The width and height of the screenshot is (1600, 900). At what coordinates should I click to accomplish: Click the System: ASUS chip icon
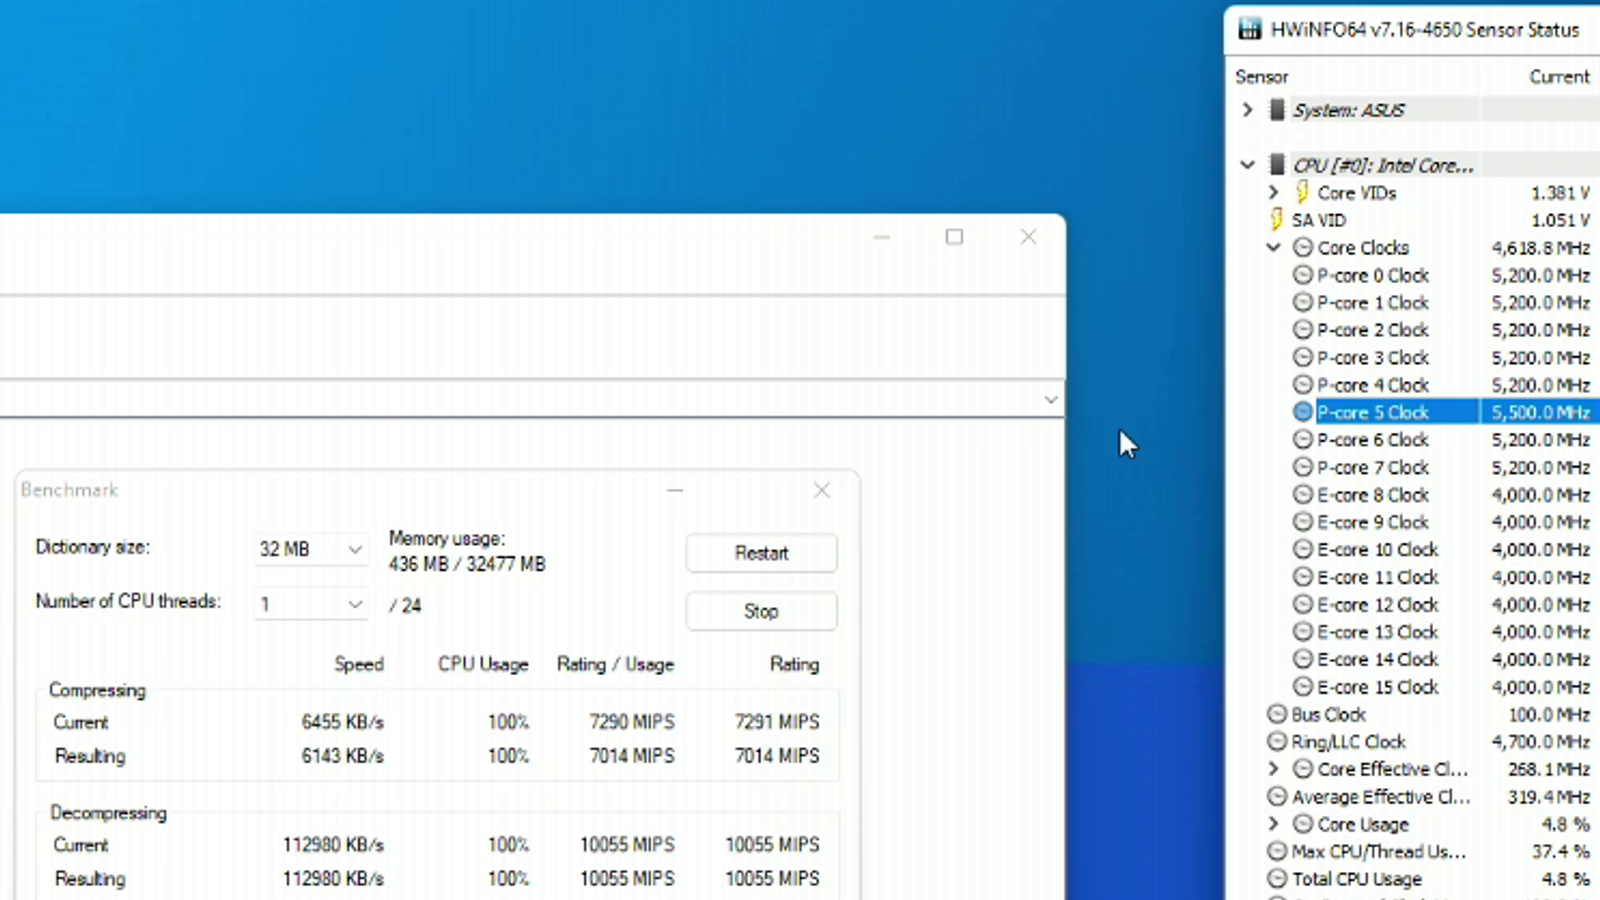tap(1277, 109)
